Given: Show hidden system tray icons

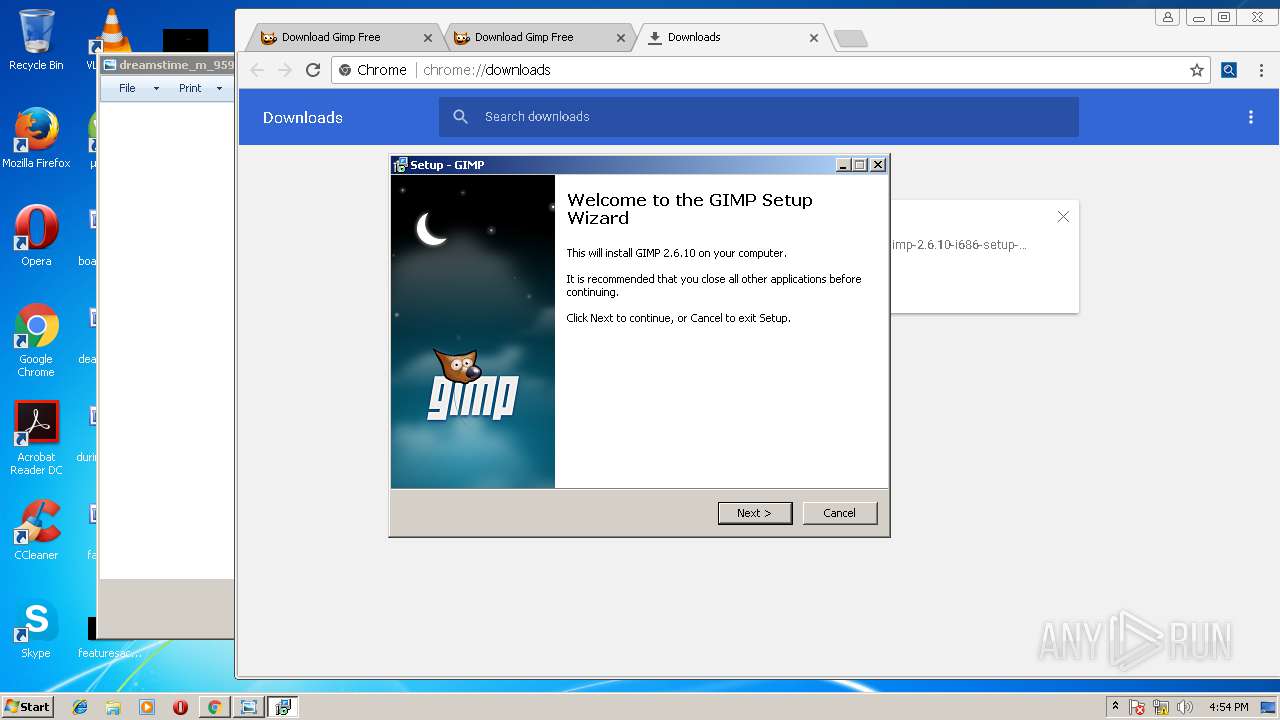Looking at the screenshot, I should (1116, 707).
